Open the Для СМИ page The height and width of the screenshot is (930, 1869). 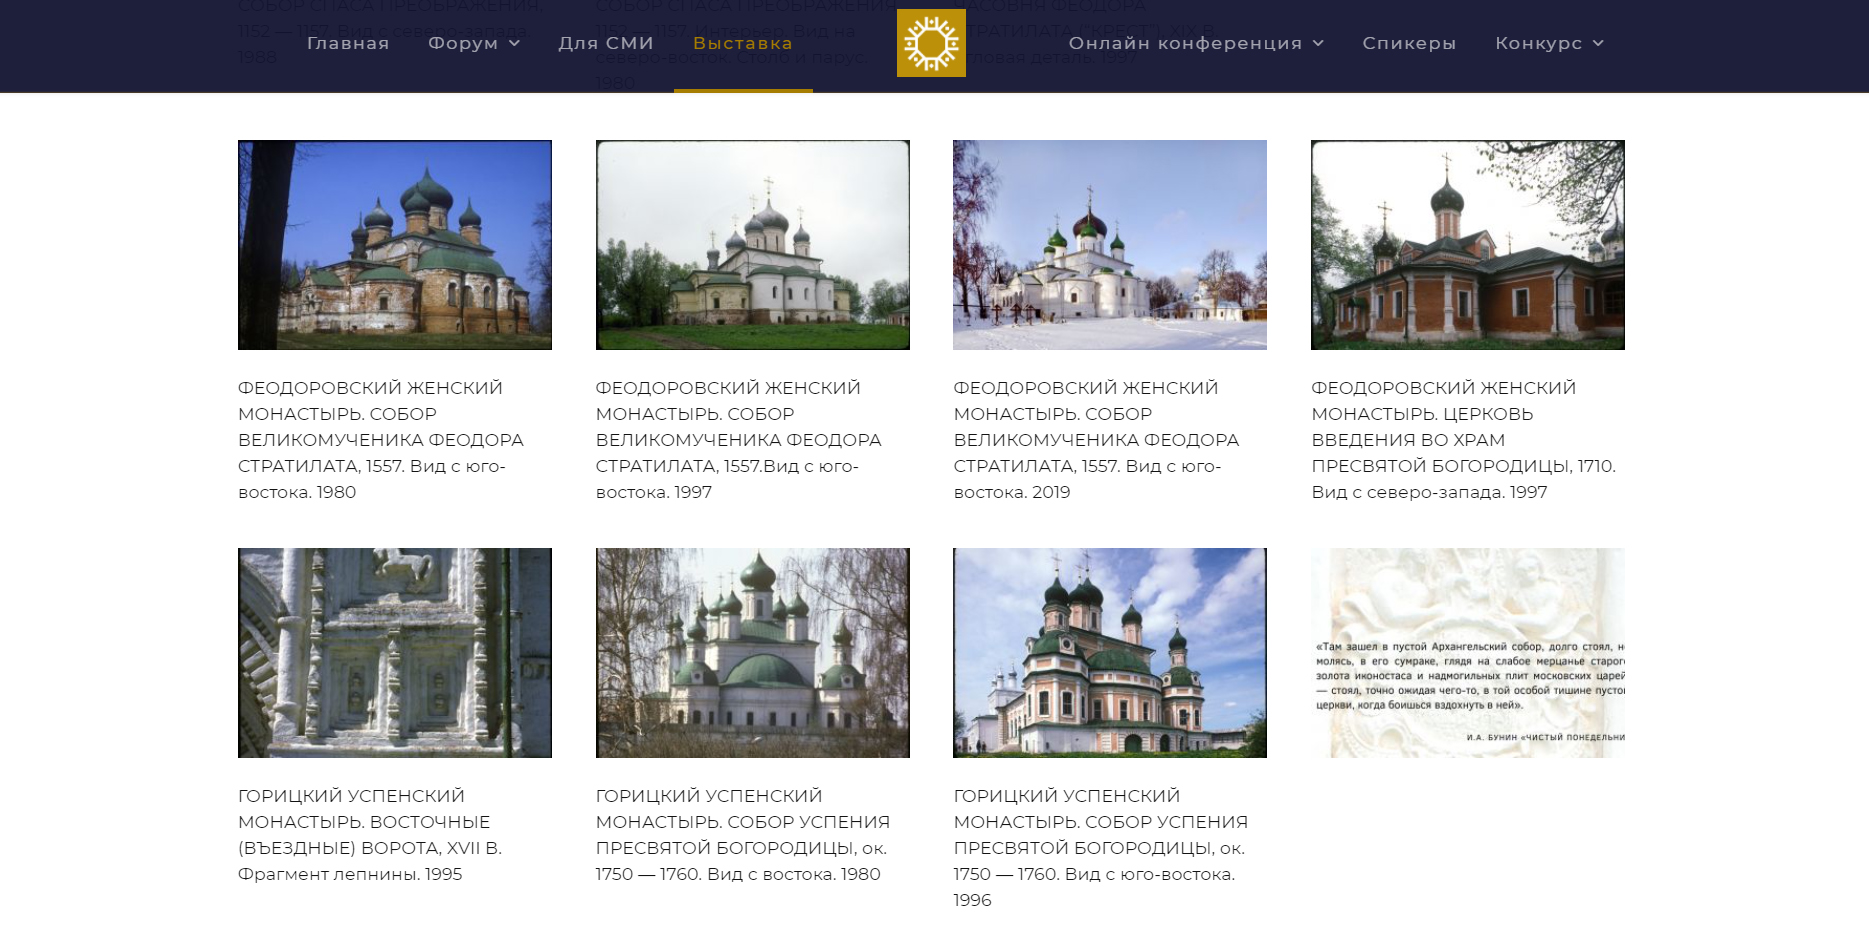pyautogui.click(x=606, y=43)
